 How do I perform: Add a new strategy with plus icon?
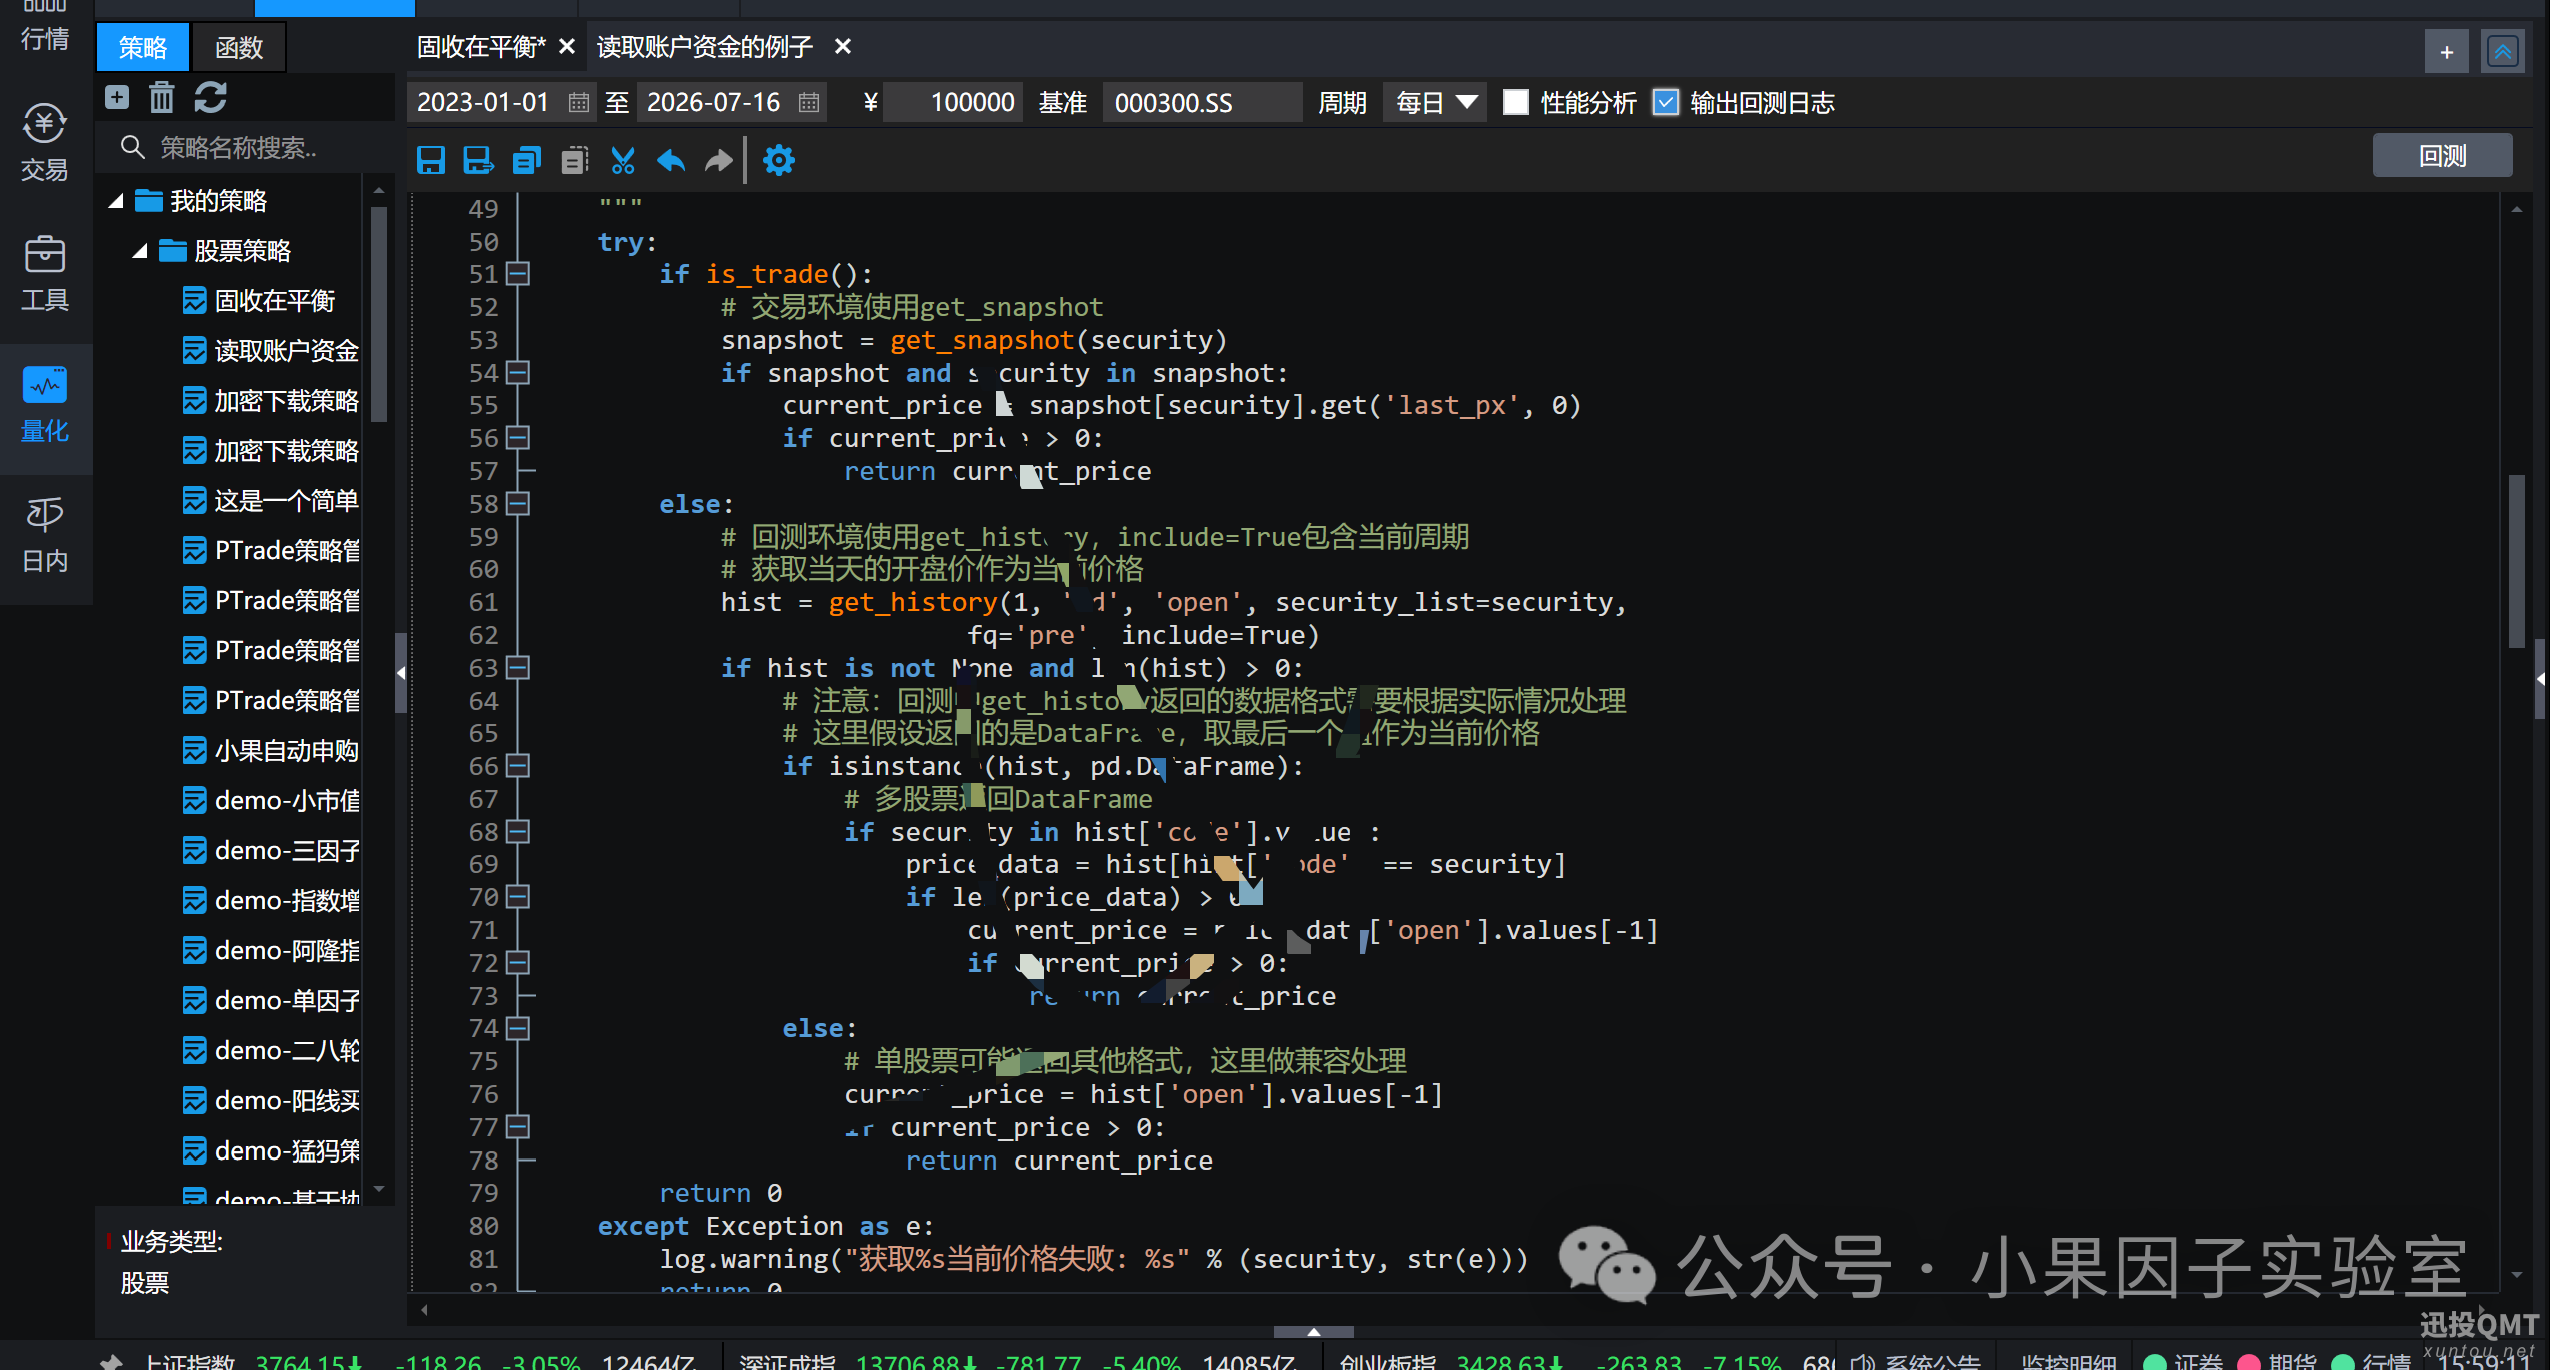[x=117, y=97]
